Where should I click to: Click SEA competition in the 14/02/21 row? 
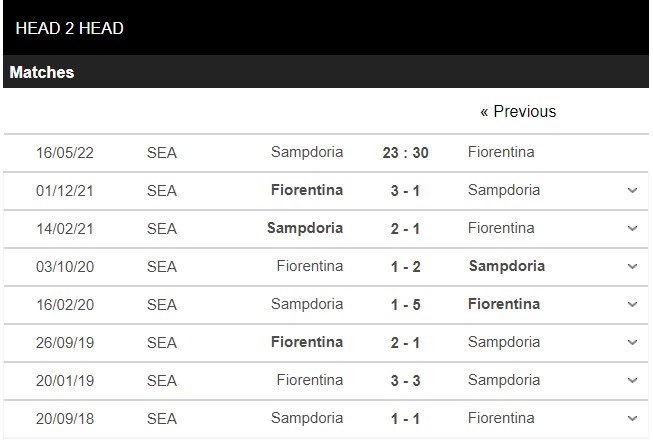[162, 228]
